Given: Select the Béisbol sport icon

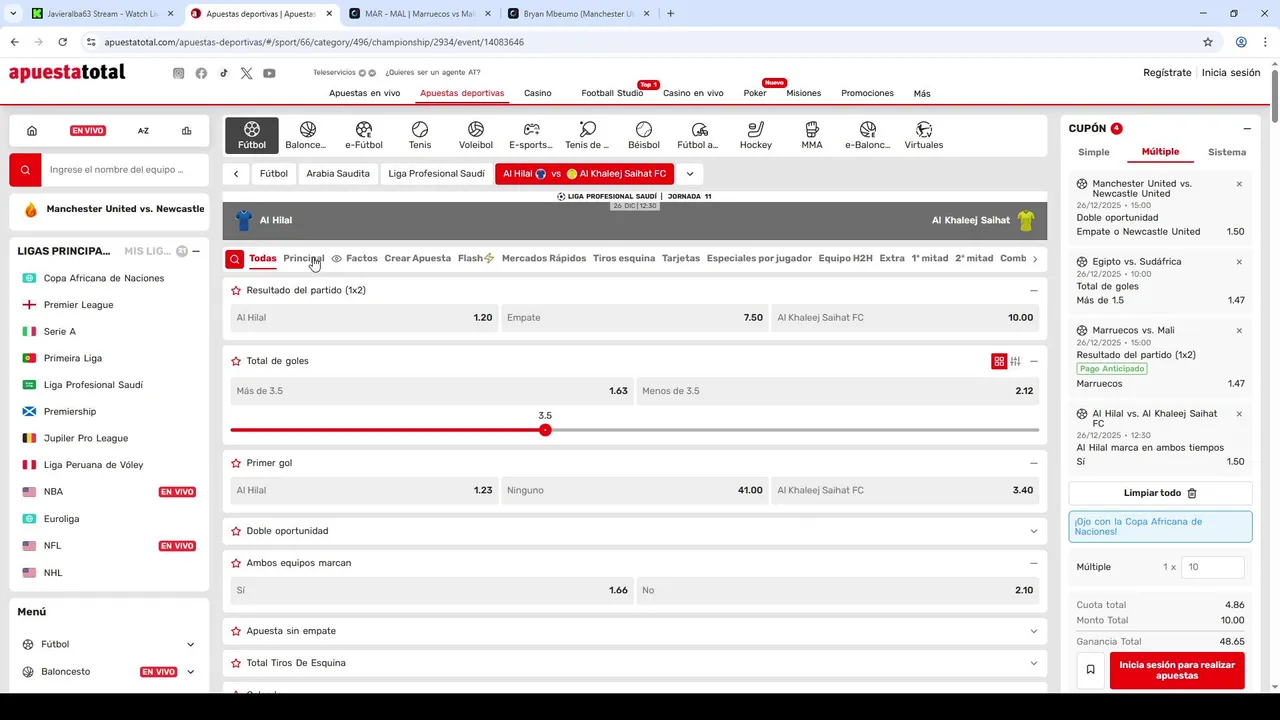Looking at the screenshot, I should [x=644, y=136].
